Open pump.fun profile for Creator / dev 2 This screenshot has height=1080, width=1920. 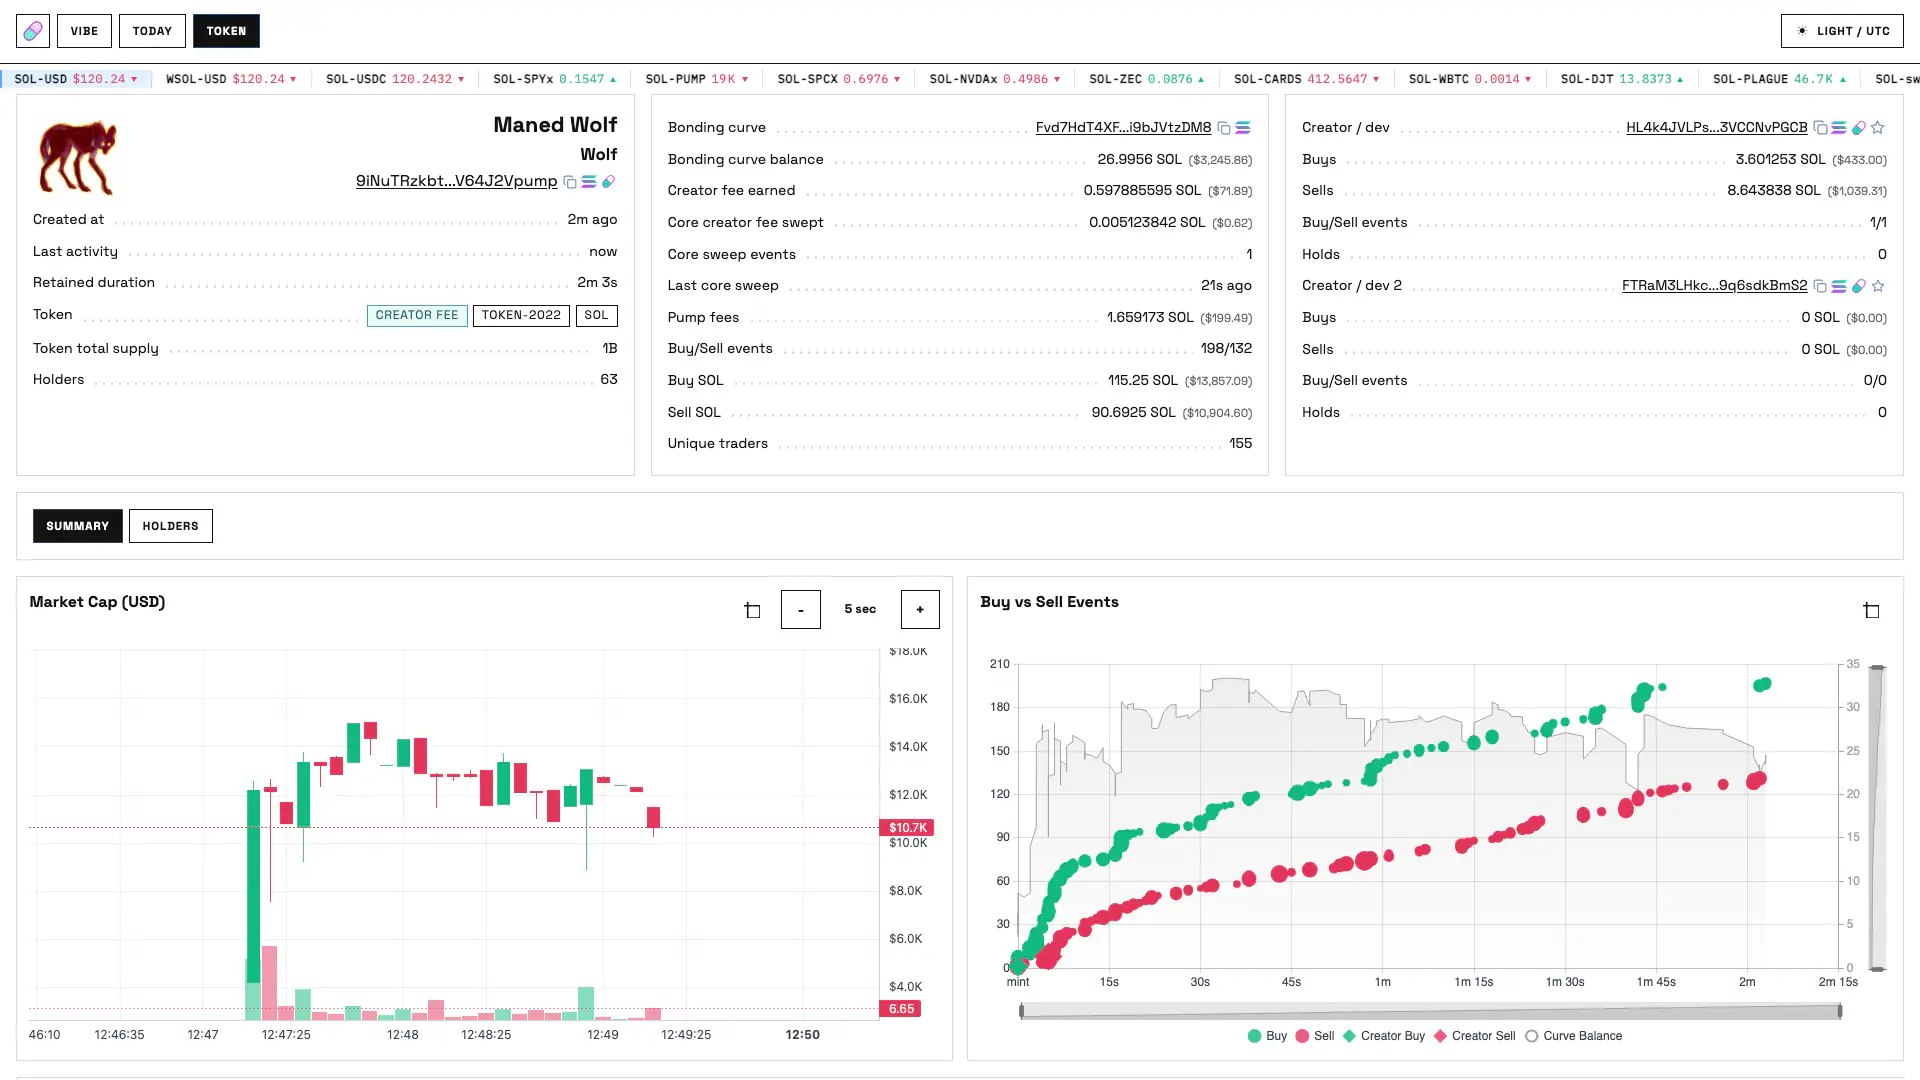[x=1858, y=286]
